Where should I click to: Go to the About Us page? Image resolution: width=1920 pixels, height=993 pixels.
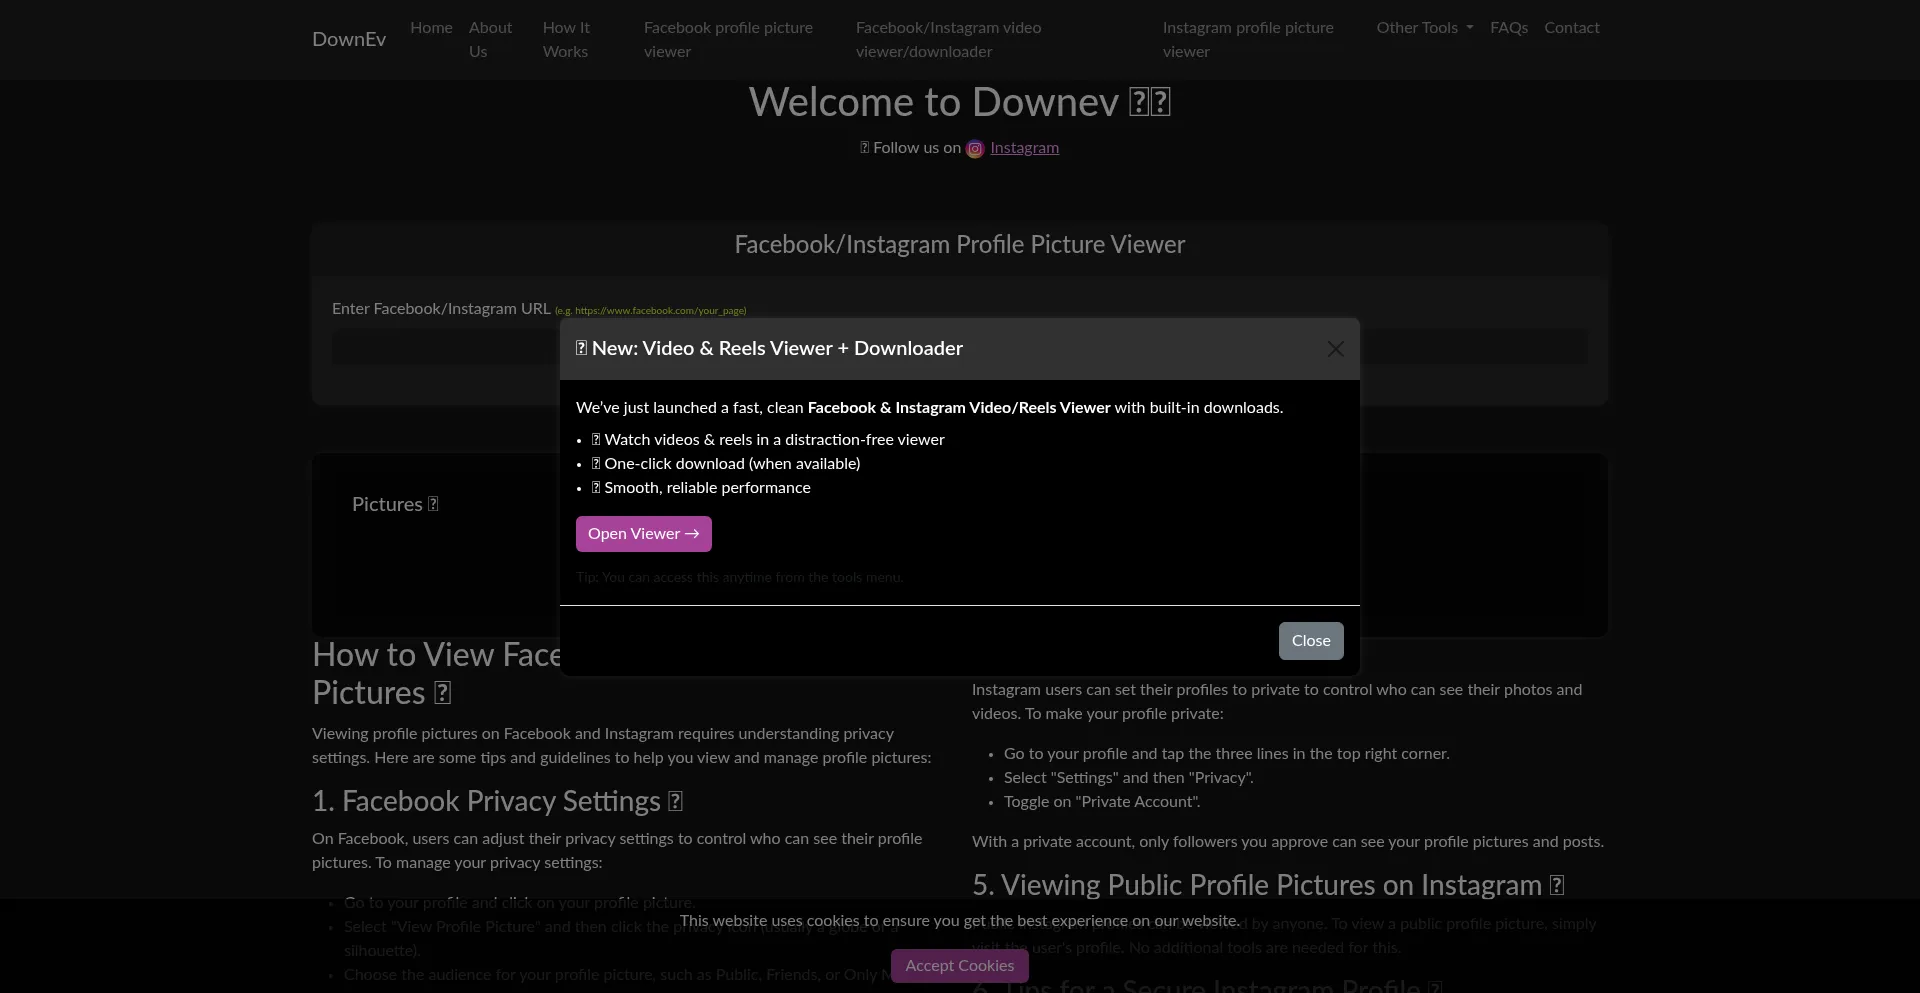click(x=490, y=40)
